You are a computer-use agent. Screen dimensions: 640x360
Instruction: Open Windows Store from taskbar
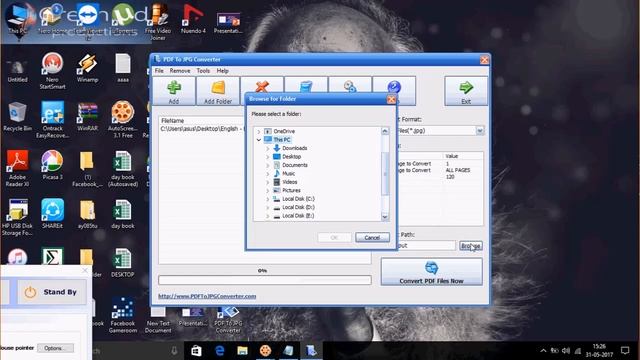click(x=196, y=351)
